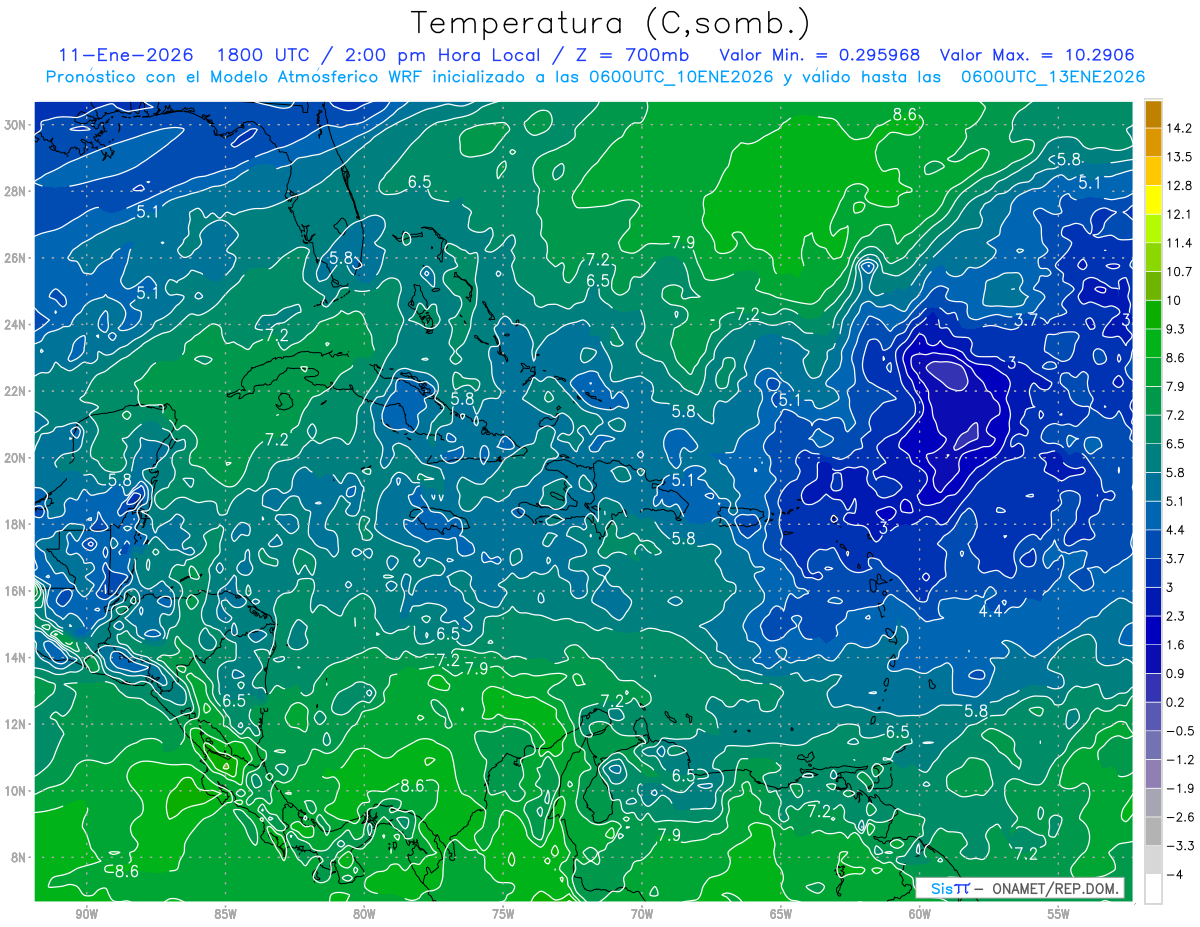The height and width of the screenshot is (927, 1200).
Task: Click the latitude axis label "18N"
Action: (x=16, y=524)
